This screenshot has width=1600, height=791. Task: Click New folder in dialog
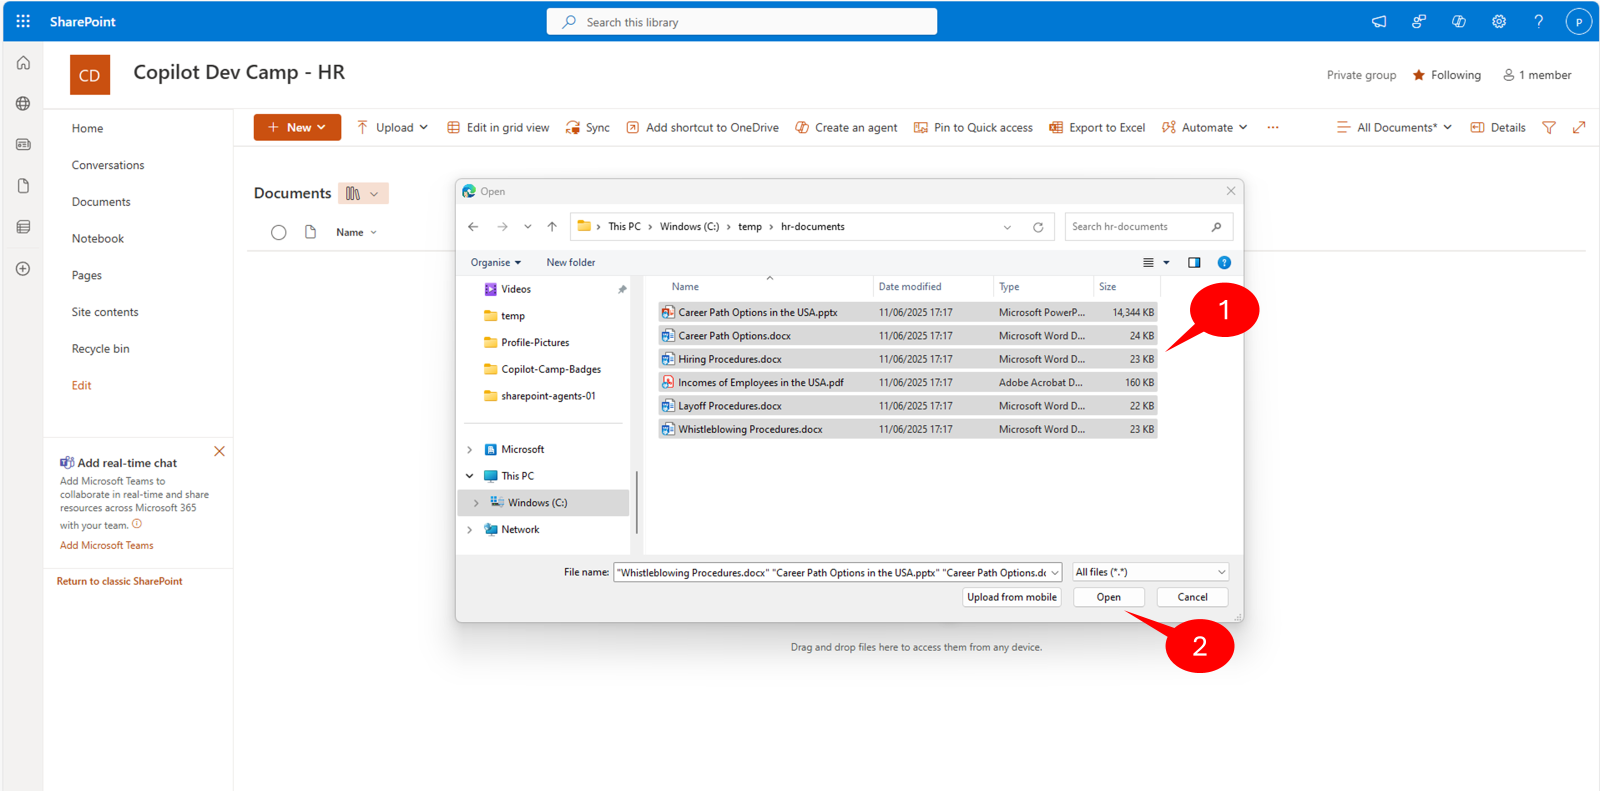[571, 263]
